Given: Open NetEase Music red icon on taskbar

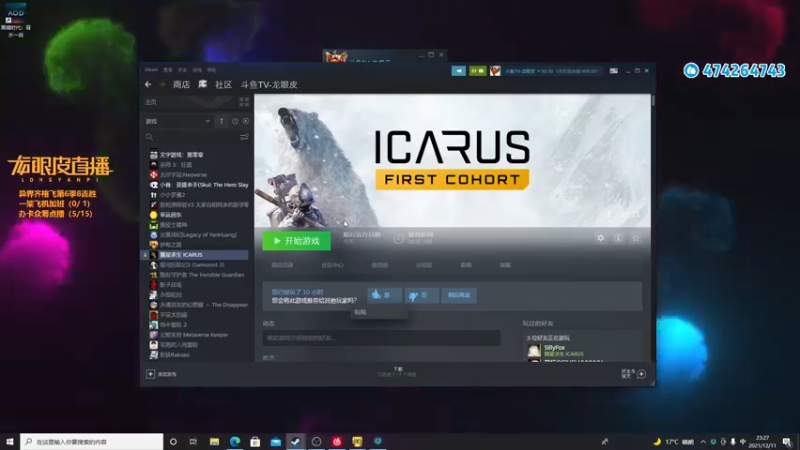Looking at the screenshot, I should (337, 441).
